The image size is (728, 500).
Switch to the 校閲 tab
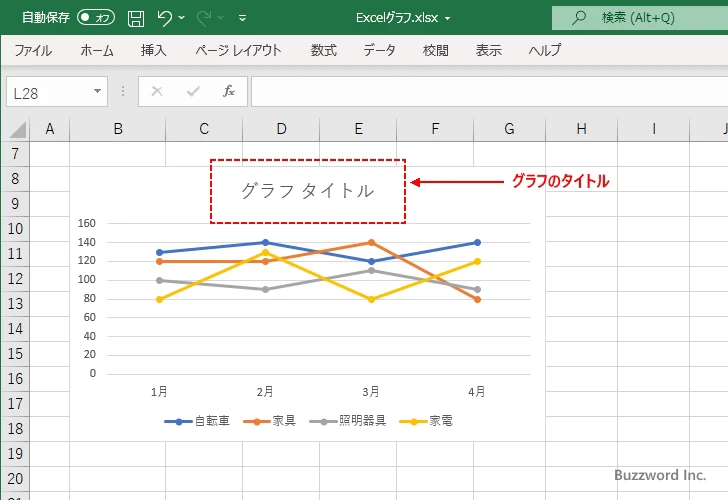point(436,50)
